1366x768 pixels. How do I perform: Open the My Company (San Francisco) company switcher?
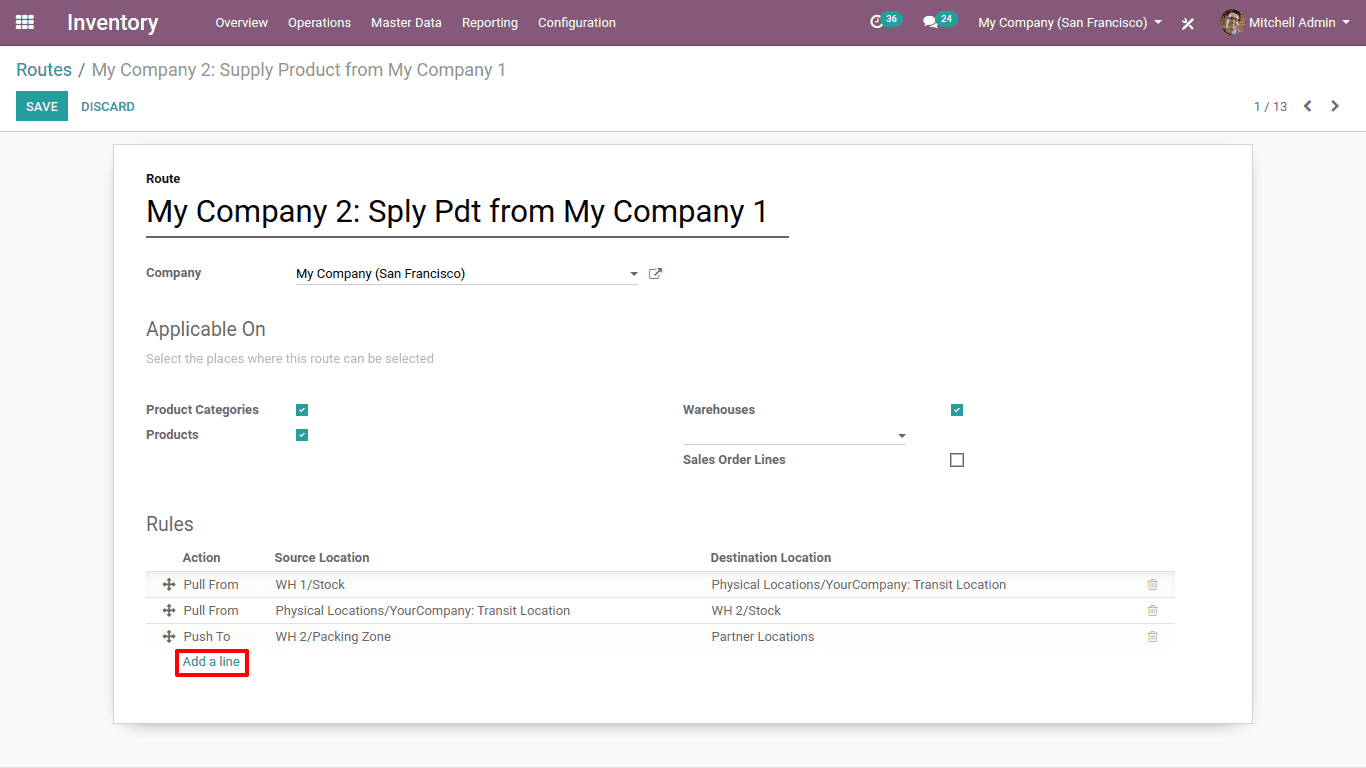point(1070,22)
